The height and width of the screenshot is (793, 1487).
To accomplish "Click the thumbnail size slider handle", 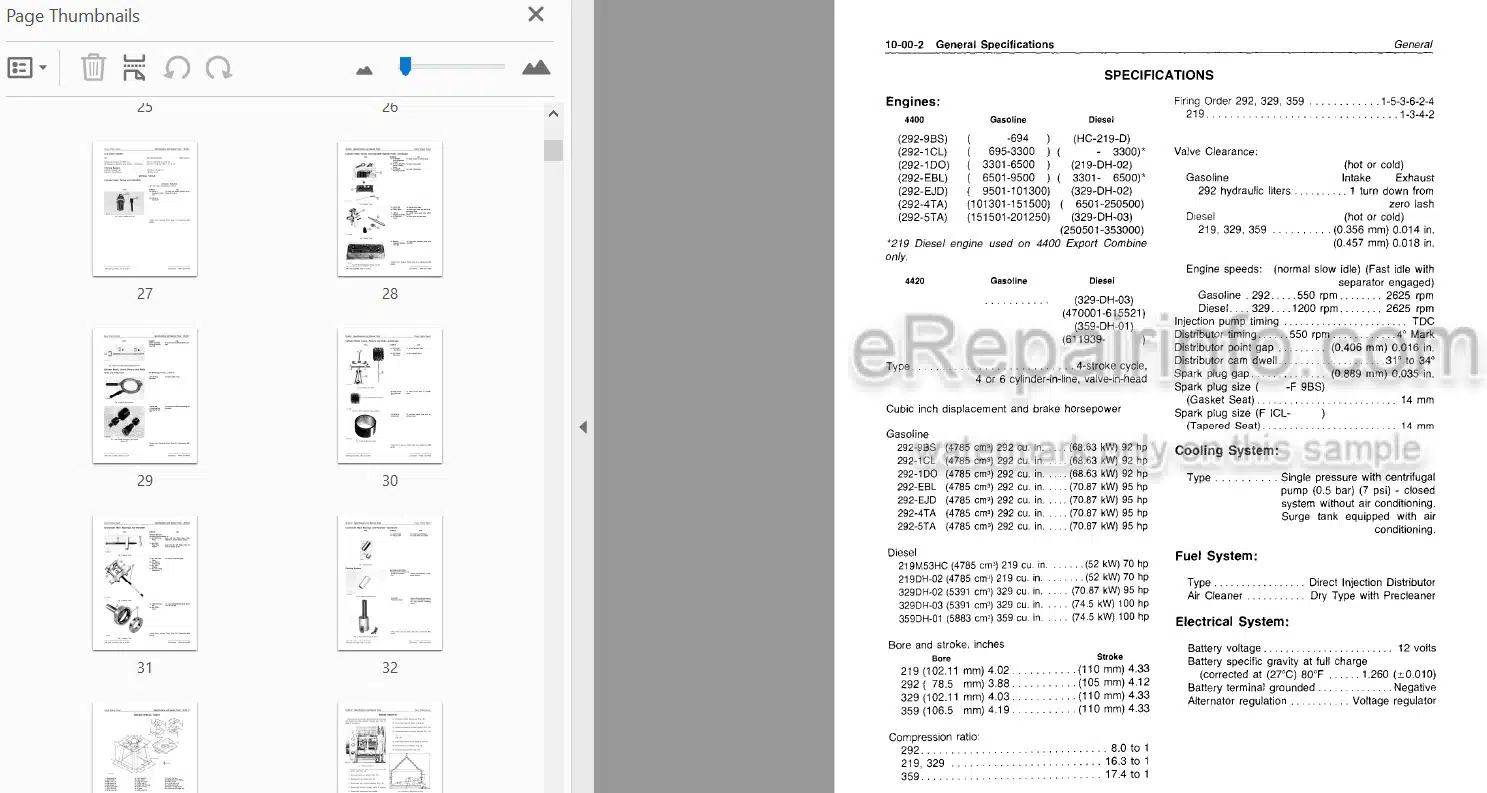I will [405, 66].
